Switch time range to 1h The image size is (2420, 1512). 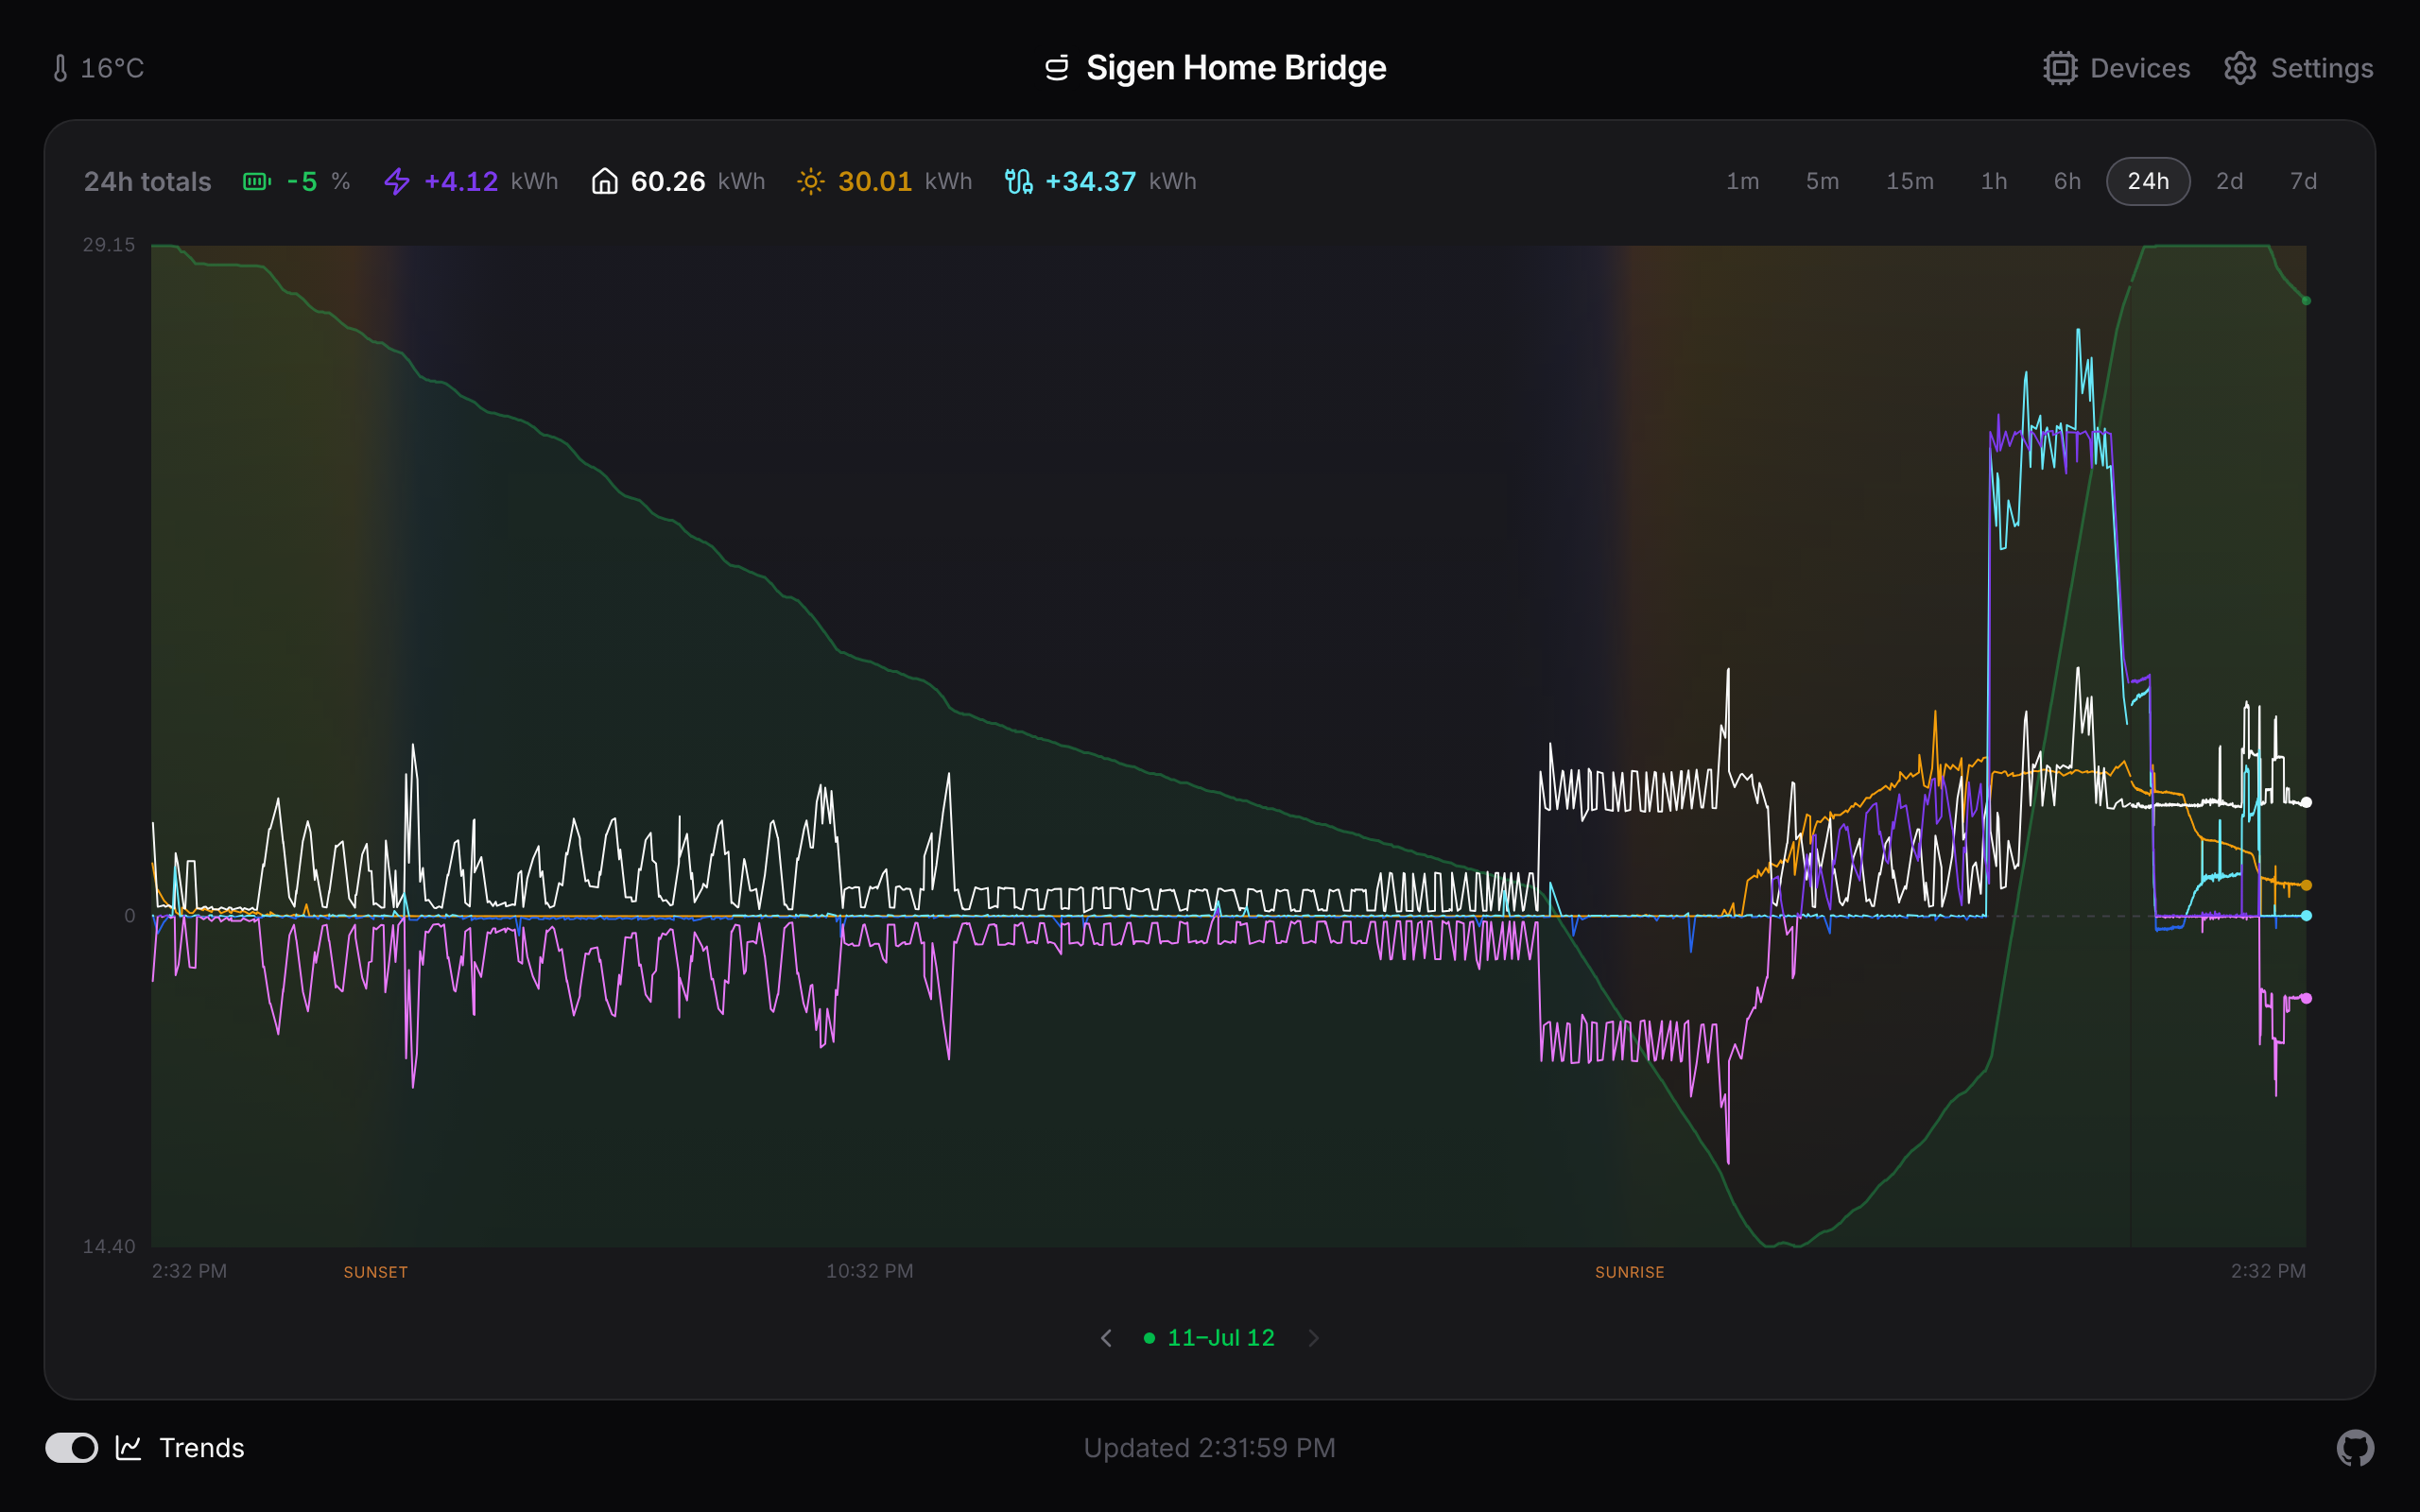point(1994,181)
